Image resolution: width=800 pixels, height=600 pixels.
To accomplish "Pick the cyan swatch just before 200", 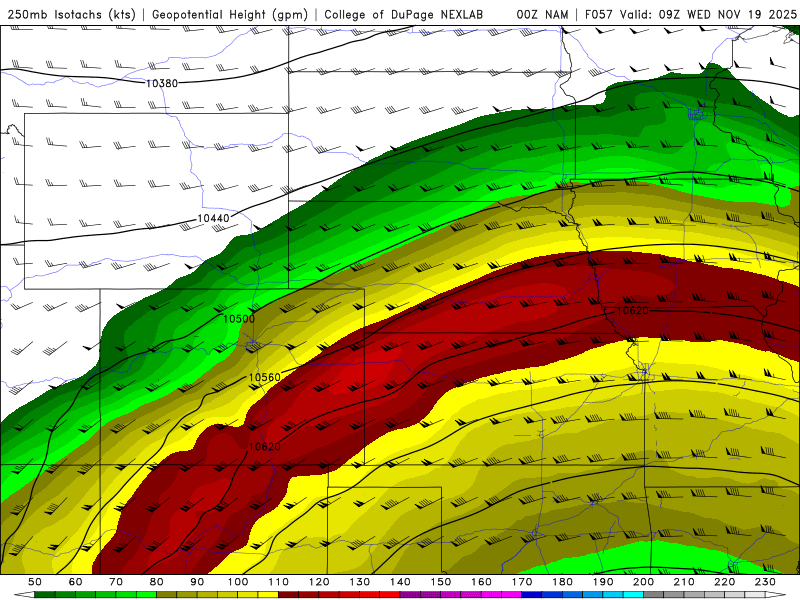I will point(634,595).
